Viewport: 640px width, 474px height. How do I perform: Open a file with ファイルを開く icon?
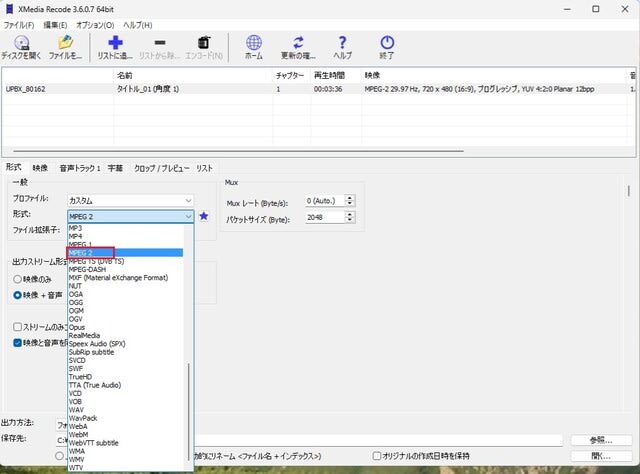(x=65, y=42)
